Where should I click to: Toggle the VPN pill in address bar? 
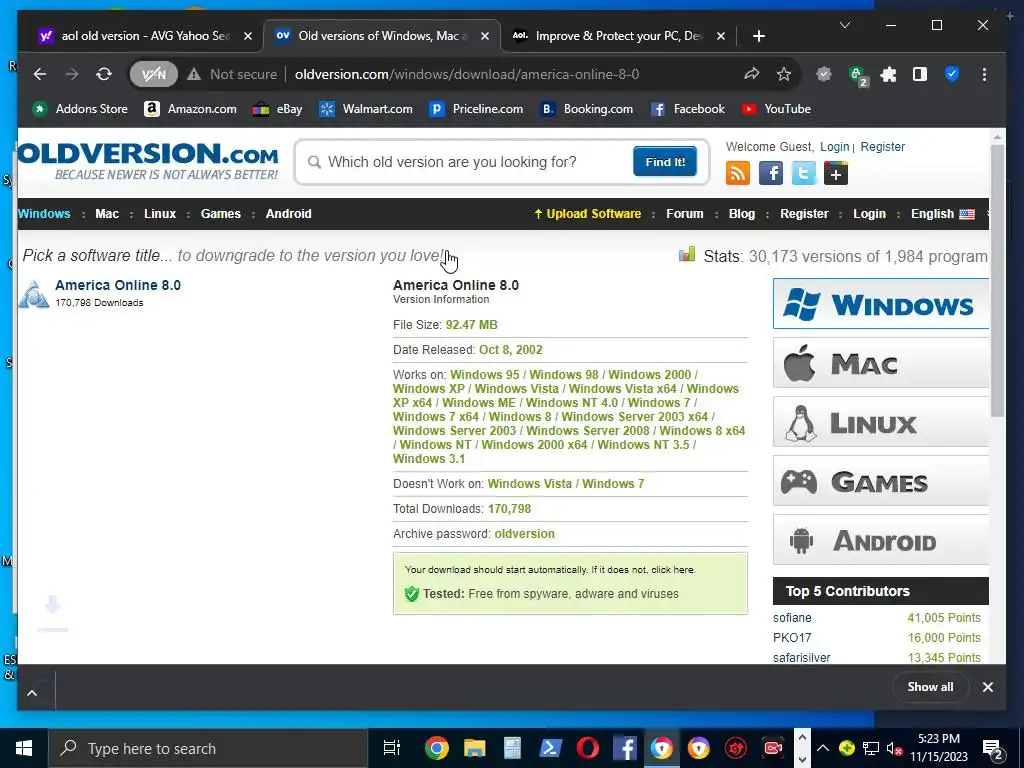(x=153, y=74)
